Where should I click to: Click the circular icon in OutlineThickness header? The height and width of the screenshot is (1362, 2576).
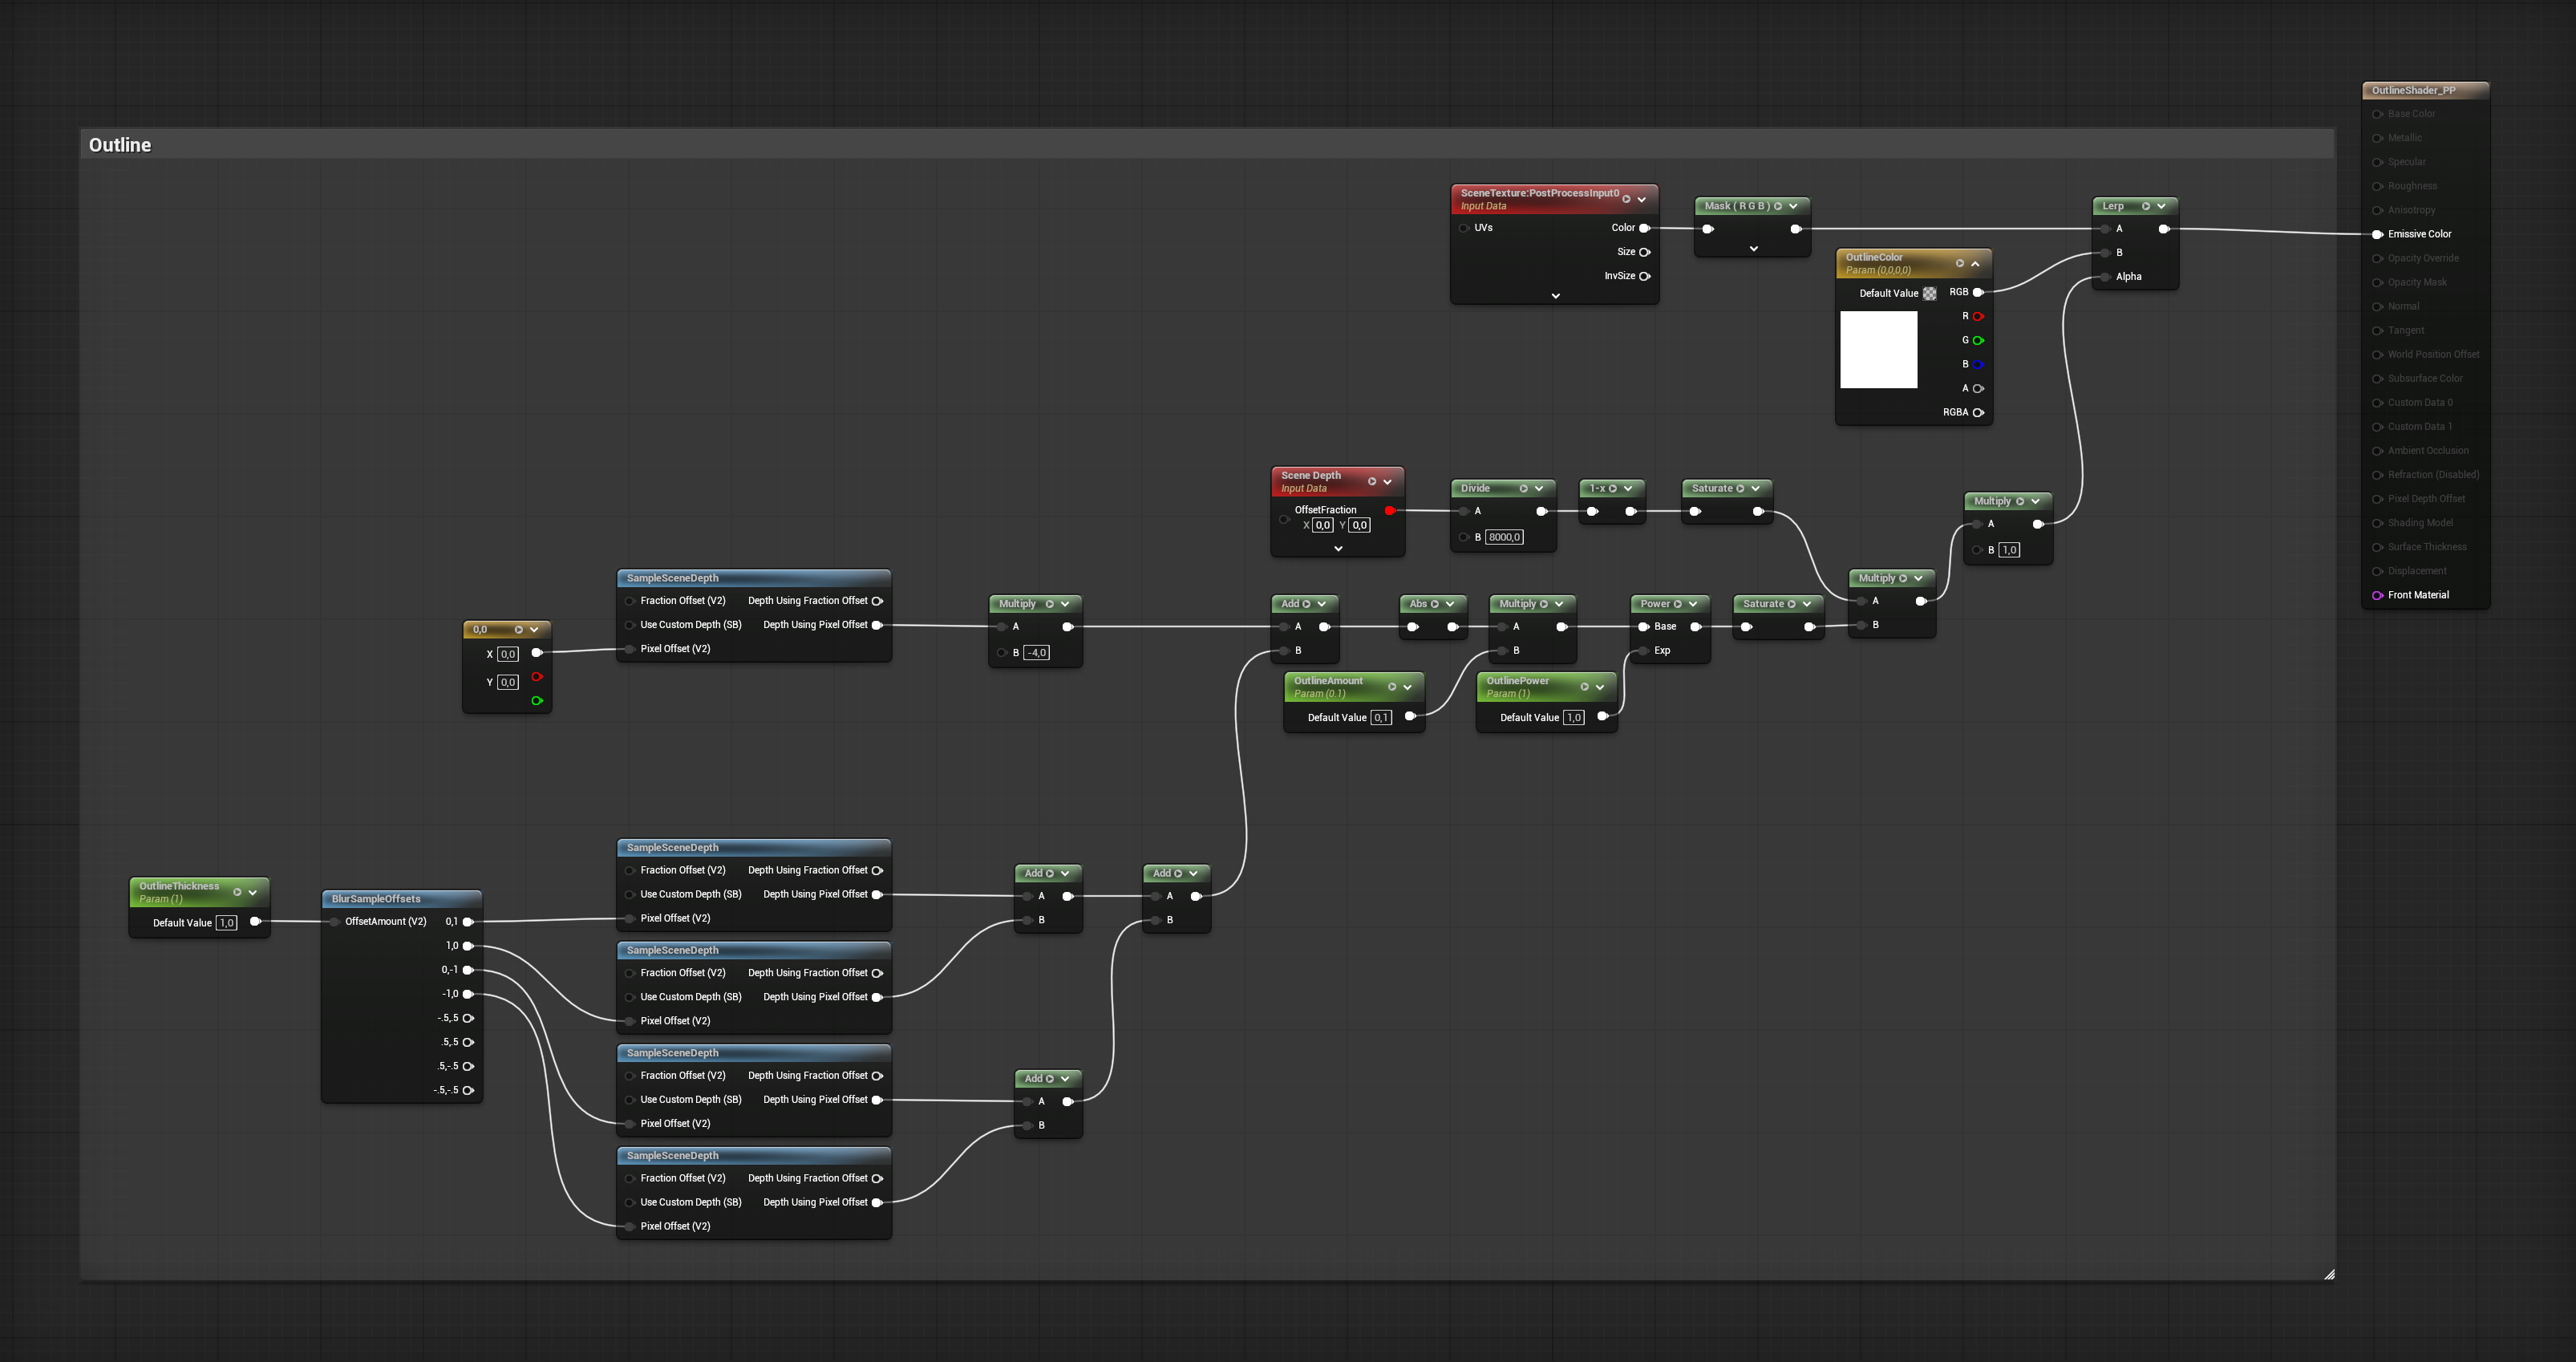click(237, 892)
